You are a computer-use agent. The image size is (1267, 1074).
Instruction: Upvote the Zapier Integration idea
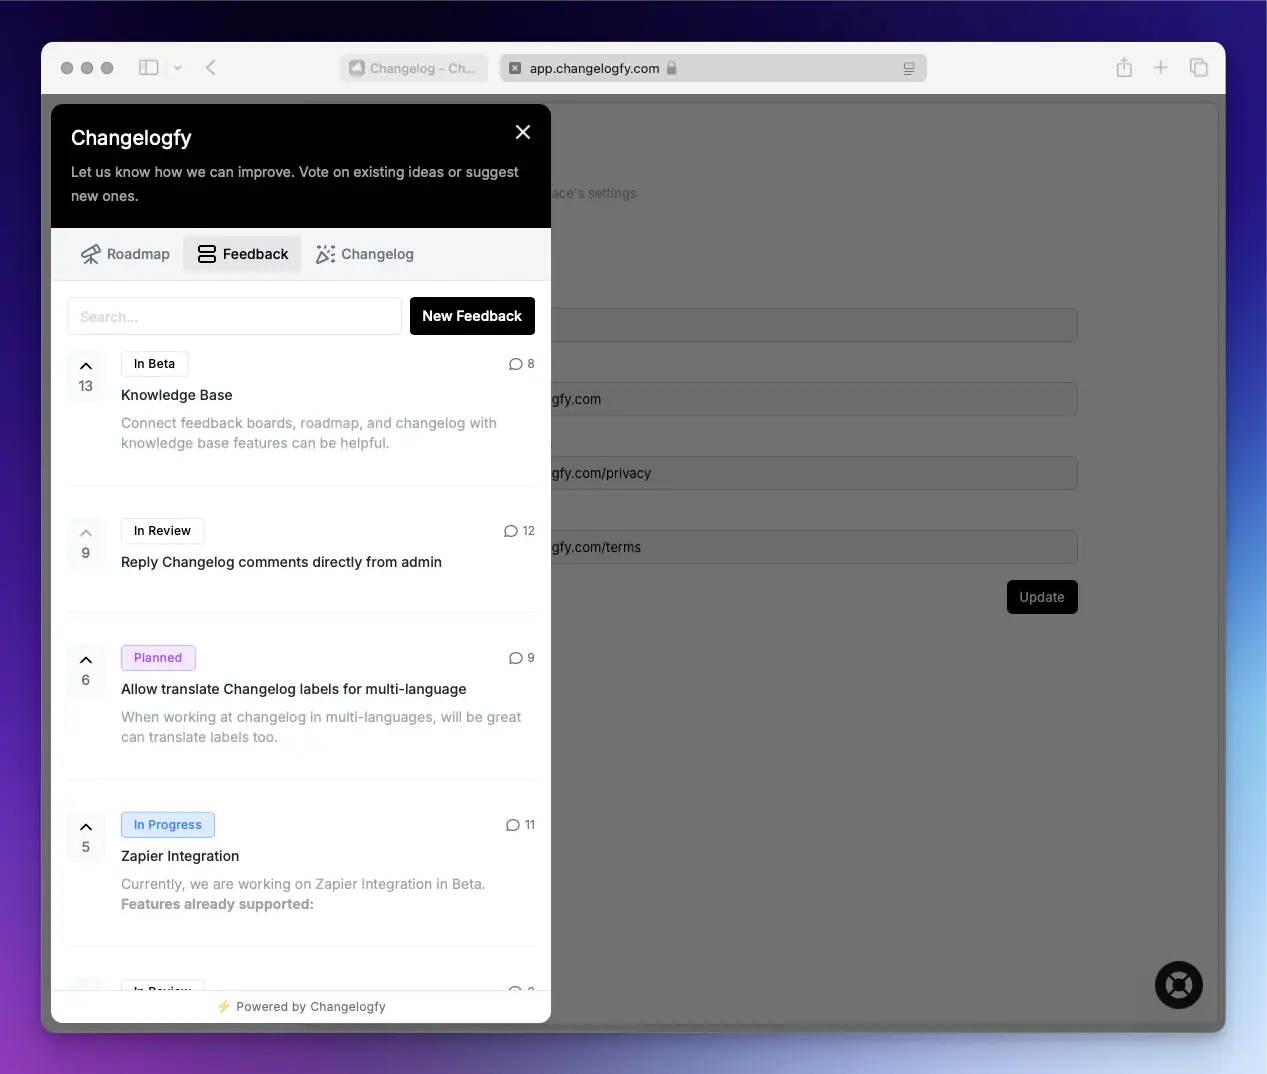pos(86,837)
